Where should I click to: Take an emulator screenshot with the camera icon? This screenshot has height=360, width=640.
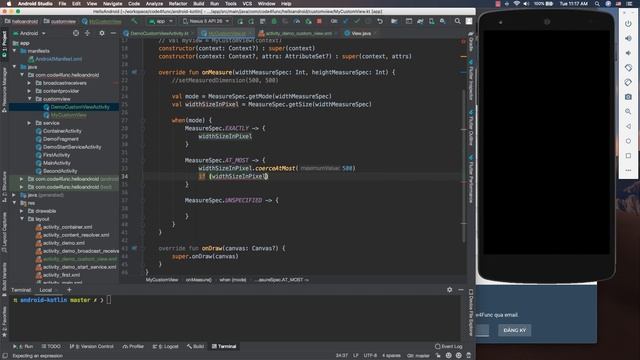click(x=628, y=97)
